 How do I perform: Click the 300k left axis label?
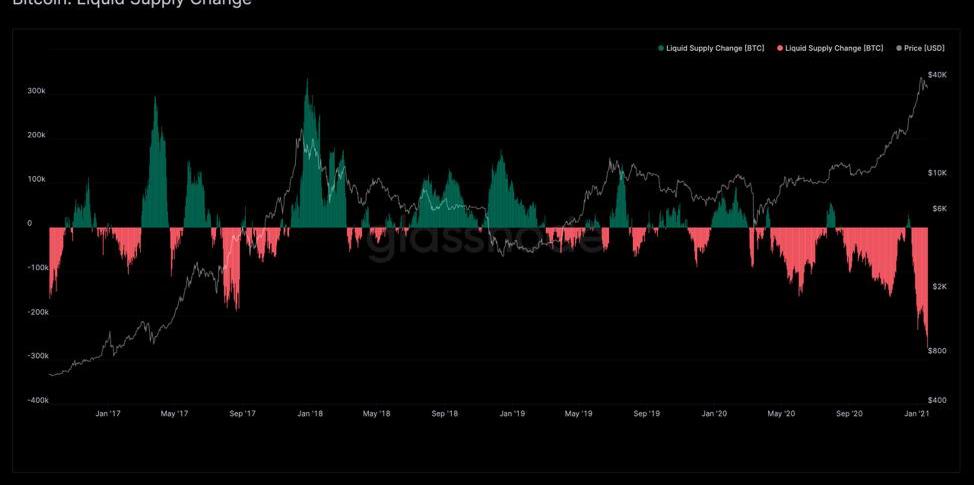pos(36,91)
